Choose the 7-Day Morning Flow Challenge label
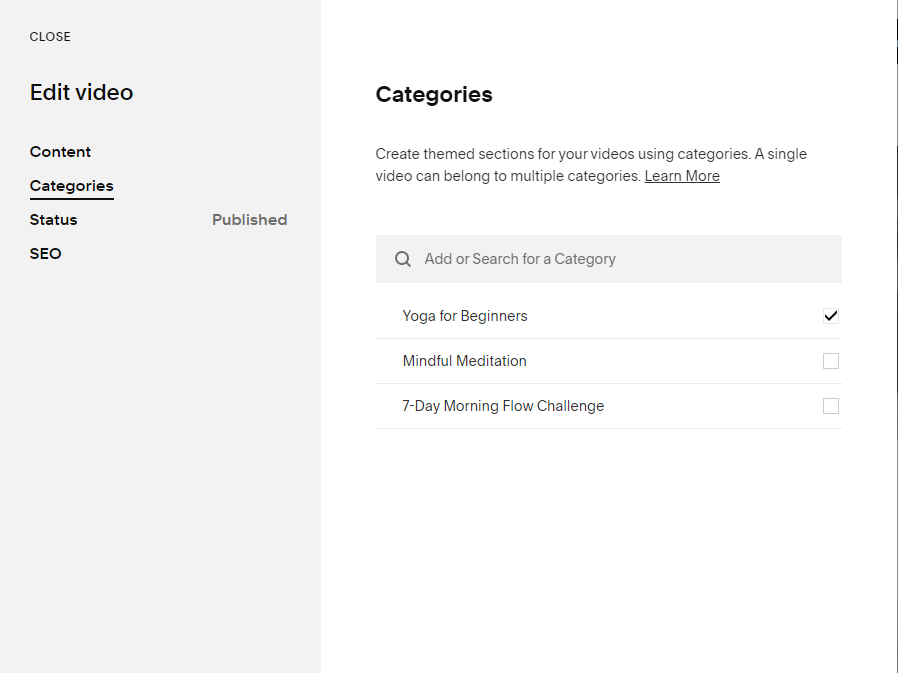Image resolution: width=898 pixels, height=673 pixels. coord(503,406)
